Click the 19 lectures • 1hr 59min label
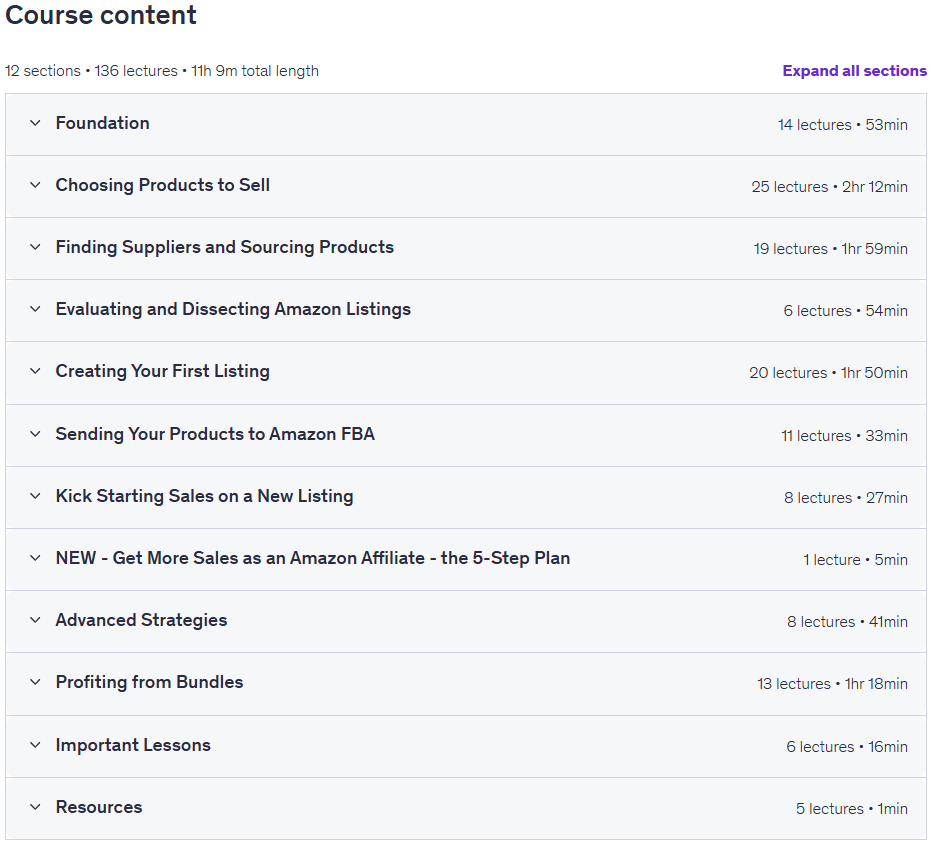932x843 pixels. 831,249
